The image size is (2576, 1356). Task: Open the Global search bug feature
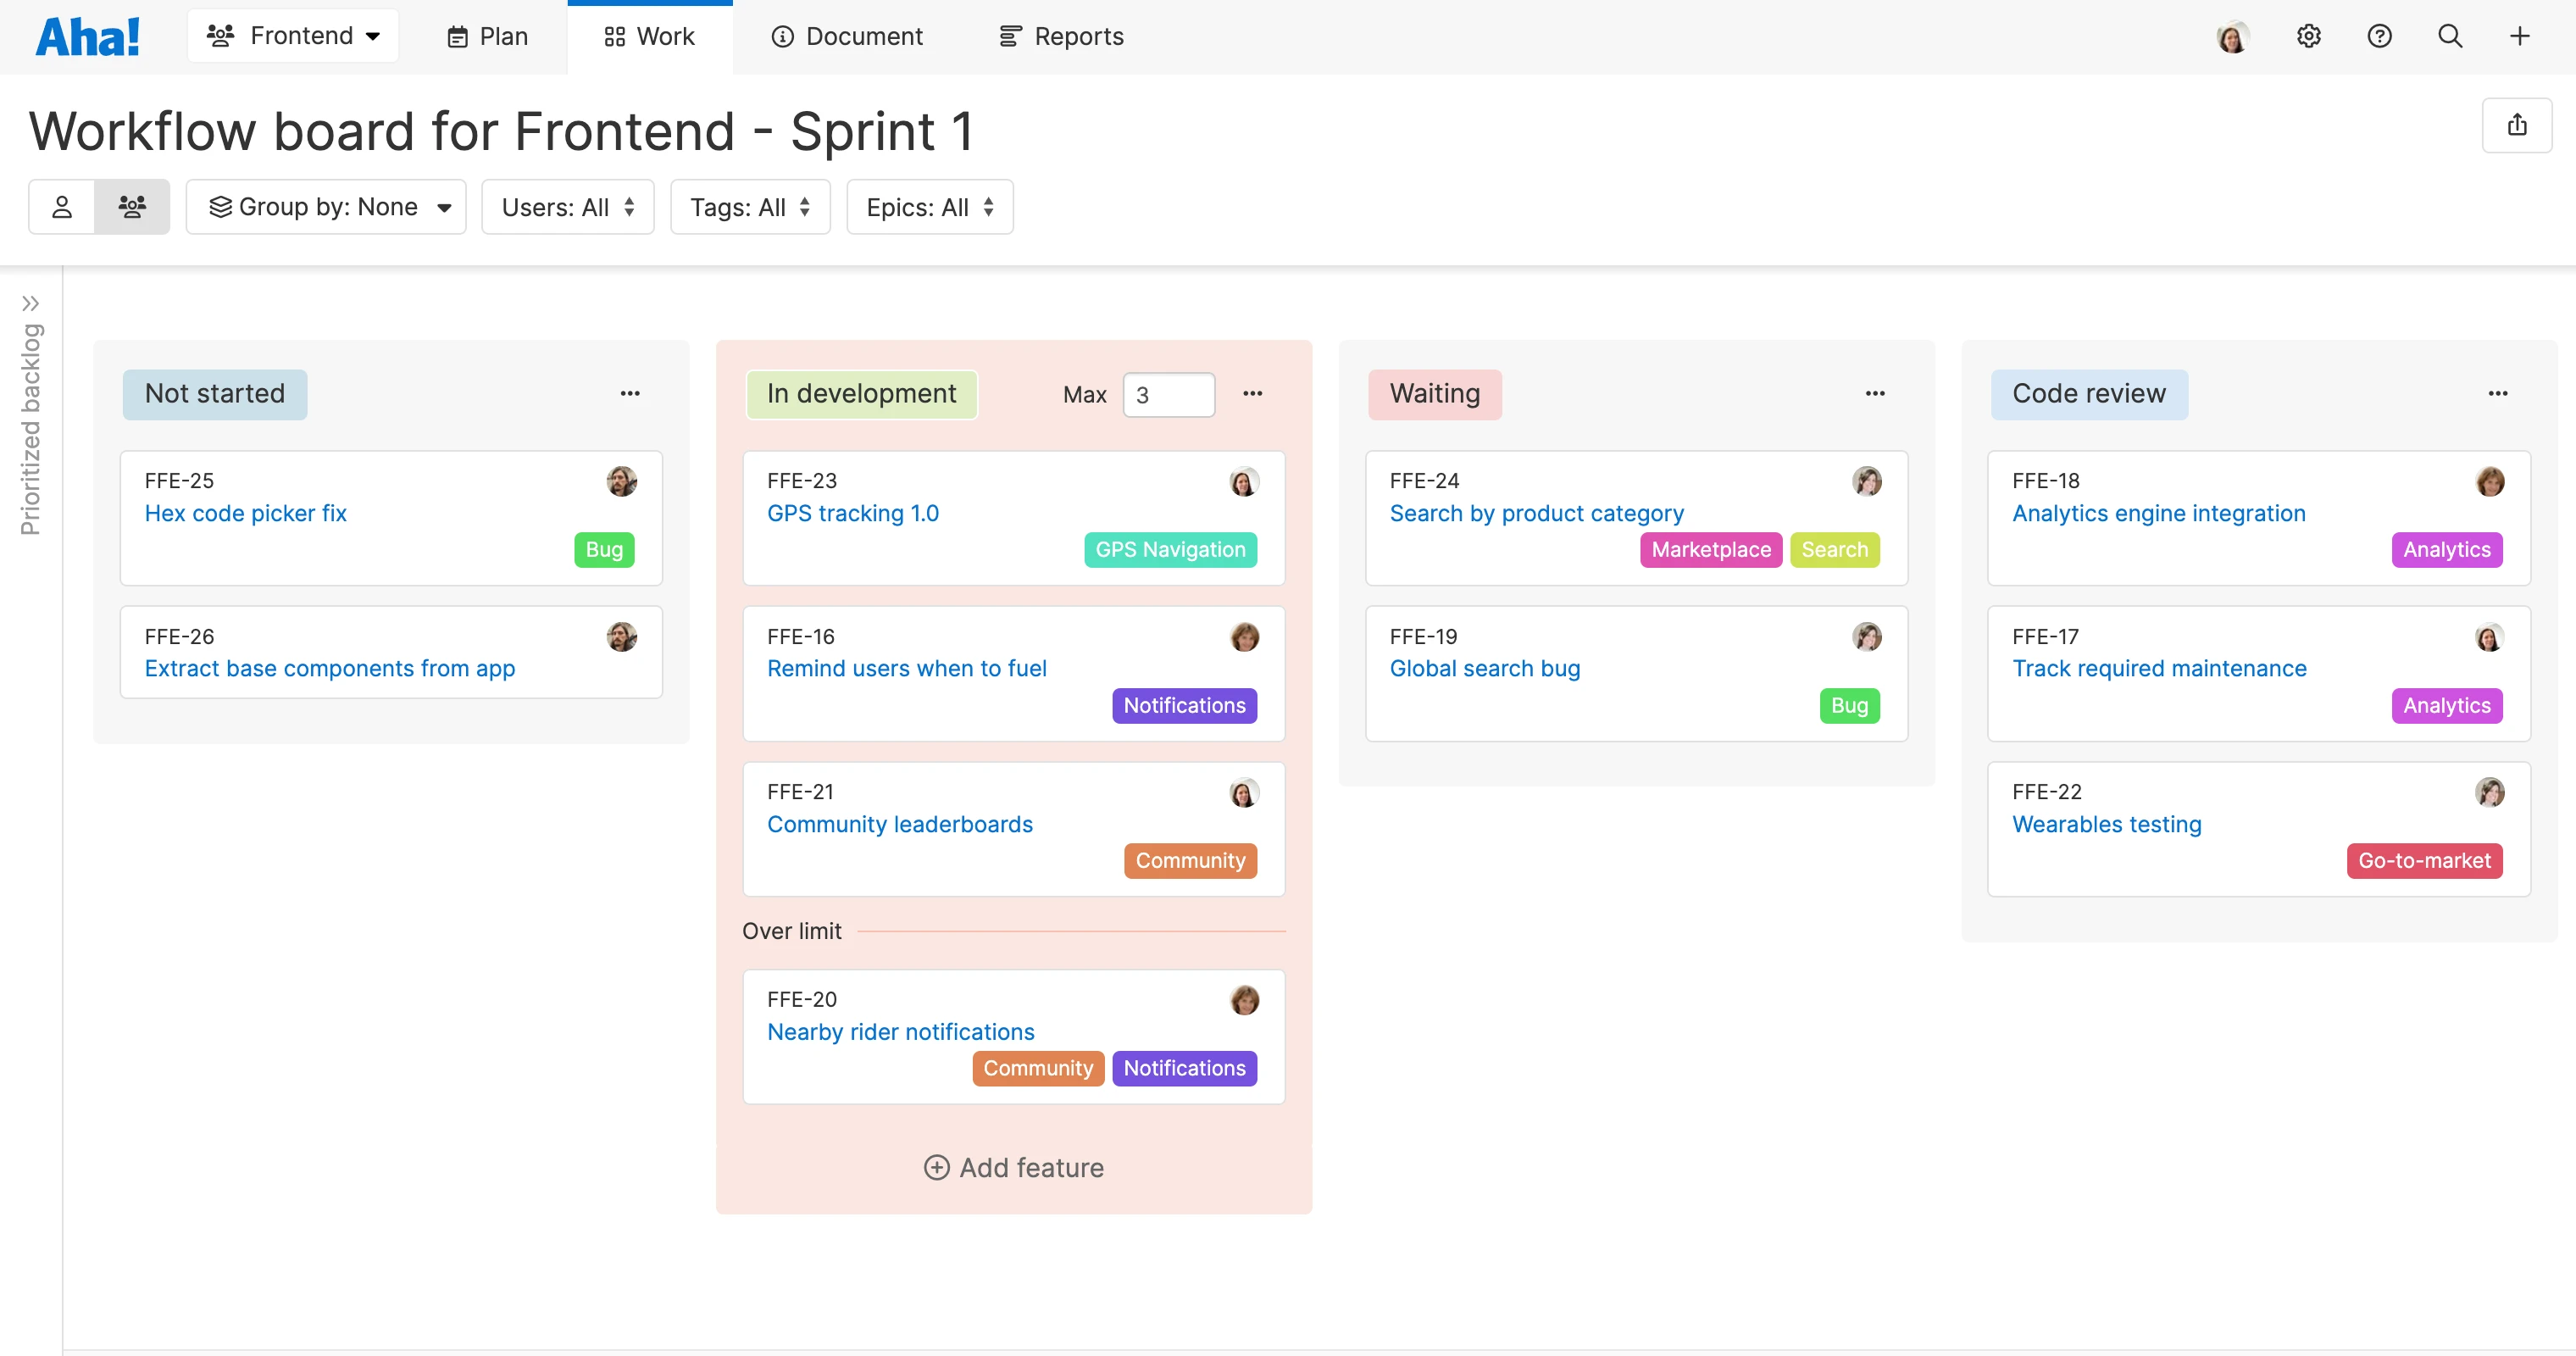click(x=1484, y=668)
